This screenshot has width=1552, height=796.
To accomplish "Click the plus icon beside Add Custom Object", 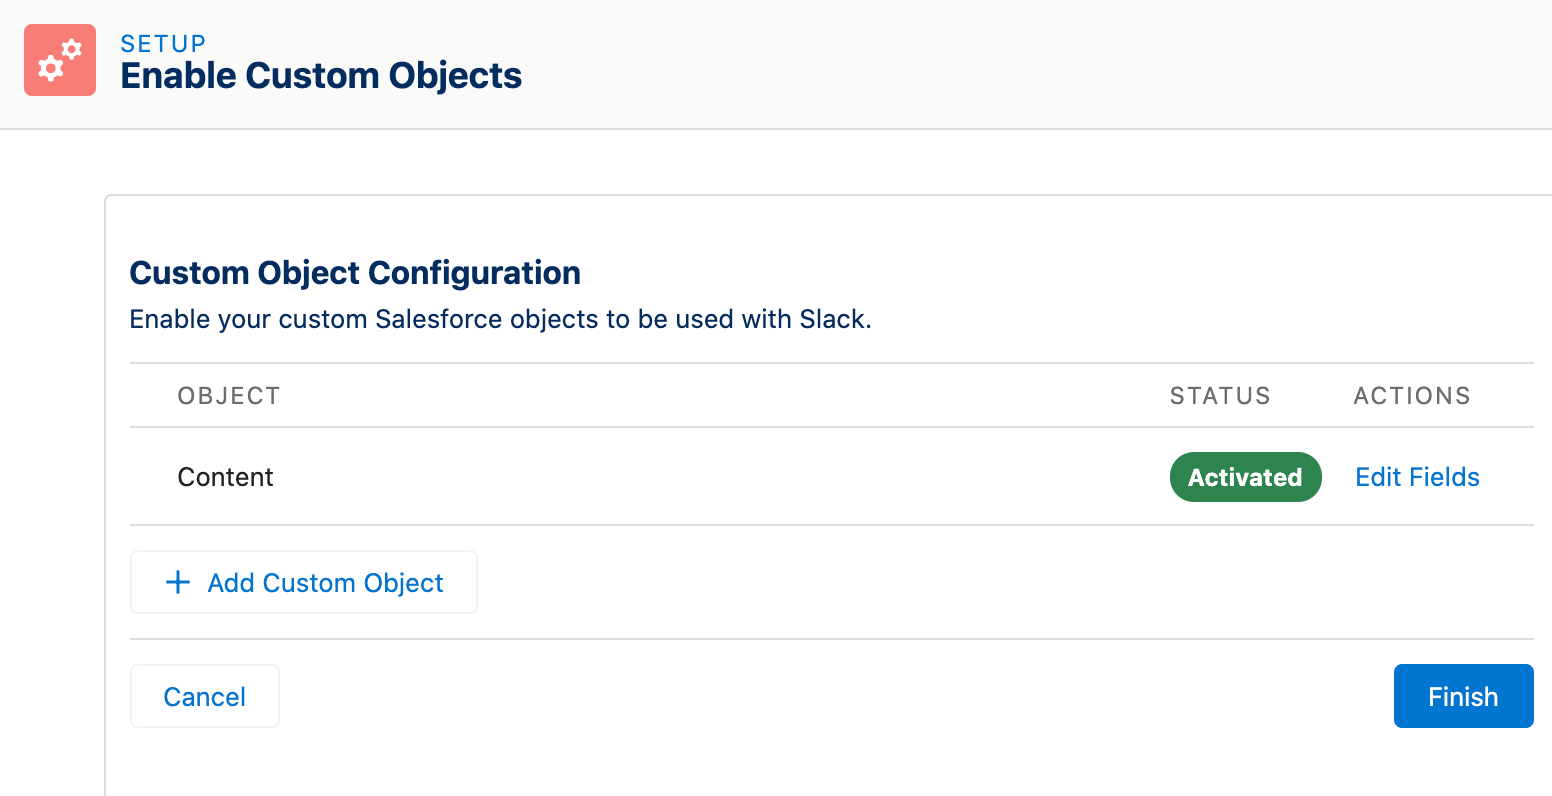I will [178, 582].
